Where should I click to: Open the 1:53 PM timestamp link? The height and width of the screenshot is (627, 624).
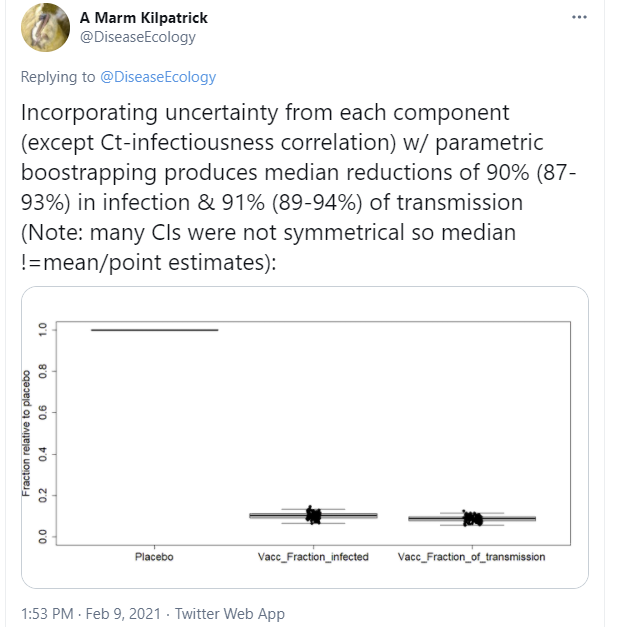pos(47,613)
